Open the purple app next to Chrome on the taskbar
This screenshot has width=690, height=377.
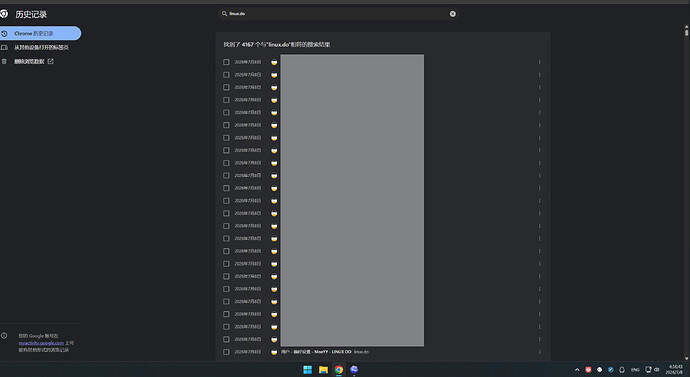[x=354, y=370]
